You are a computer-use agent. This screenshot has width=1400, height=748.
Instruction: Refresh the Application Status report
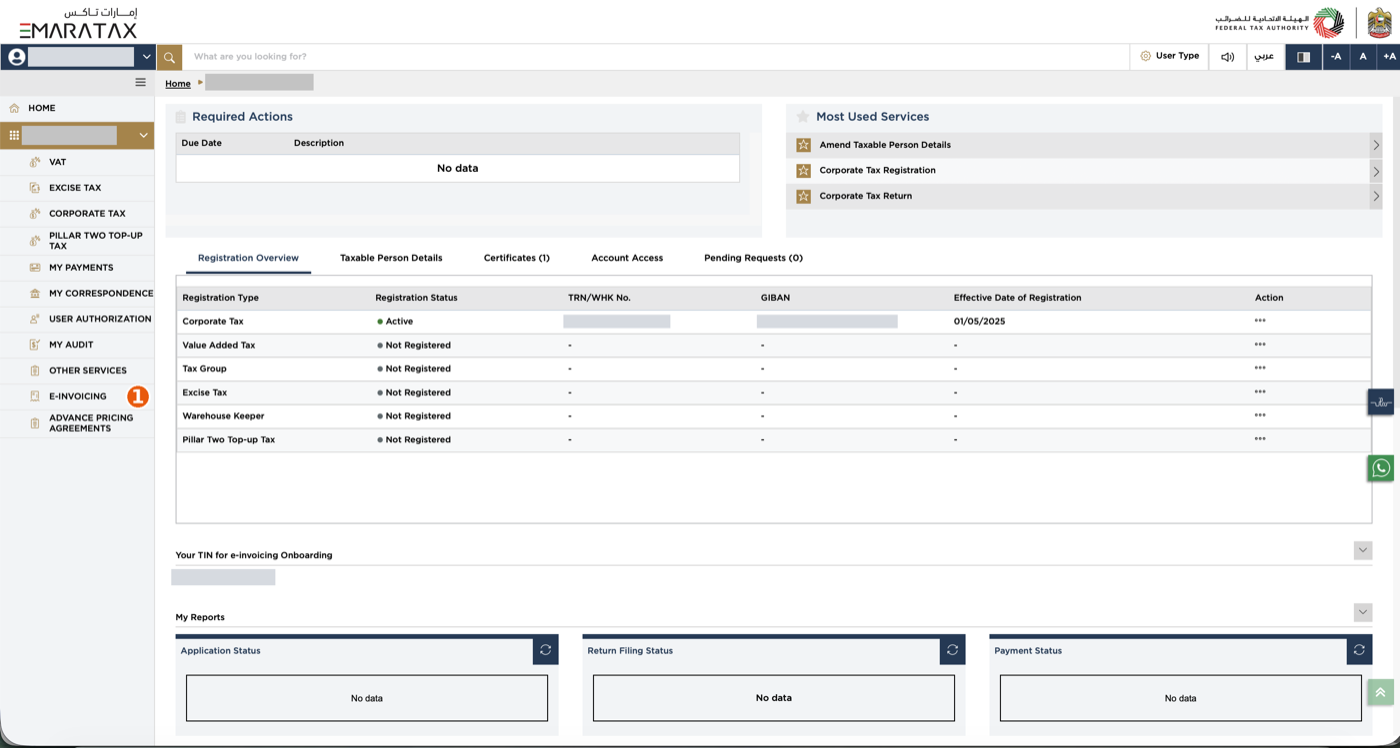pyautogui.click(x=545, y=650)
